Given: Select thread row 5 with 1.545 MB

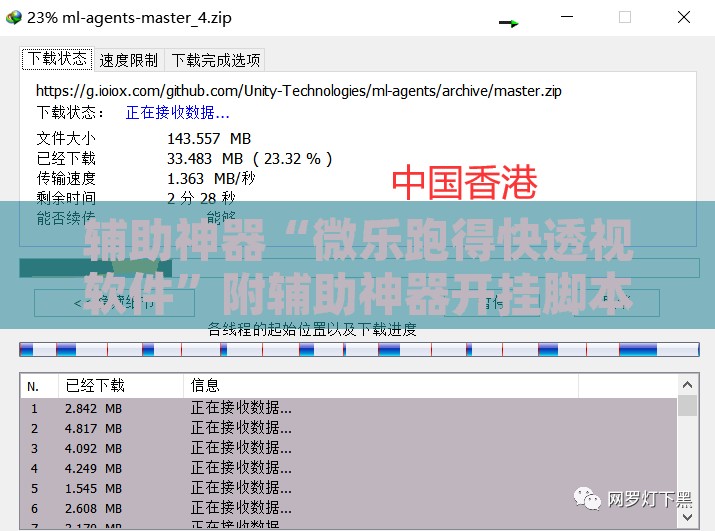Looking at the screenshot, I should (x=349, y=489).
